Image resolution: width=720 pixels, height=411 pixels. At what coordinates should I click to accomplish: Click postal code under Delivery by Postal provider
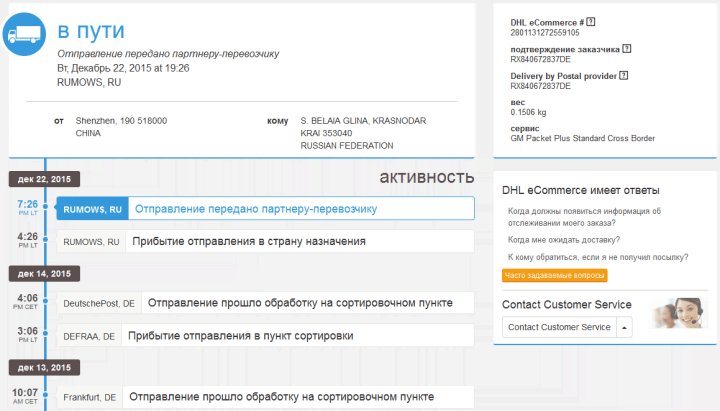540,86
